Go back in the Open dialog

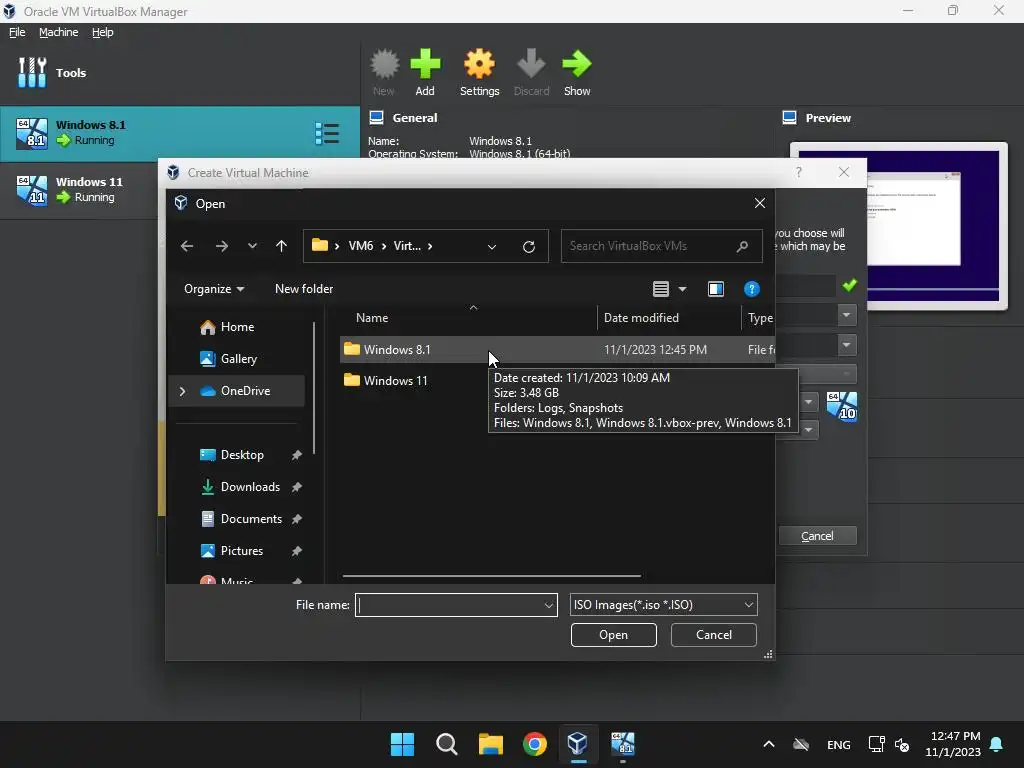[x=187, y=246]
